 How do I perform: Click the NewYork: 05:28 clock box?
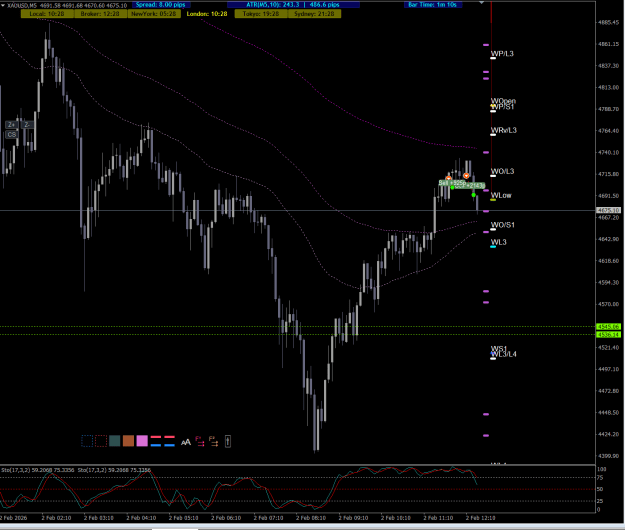(x=154, y=14)
